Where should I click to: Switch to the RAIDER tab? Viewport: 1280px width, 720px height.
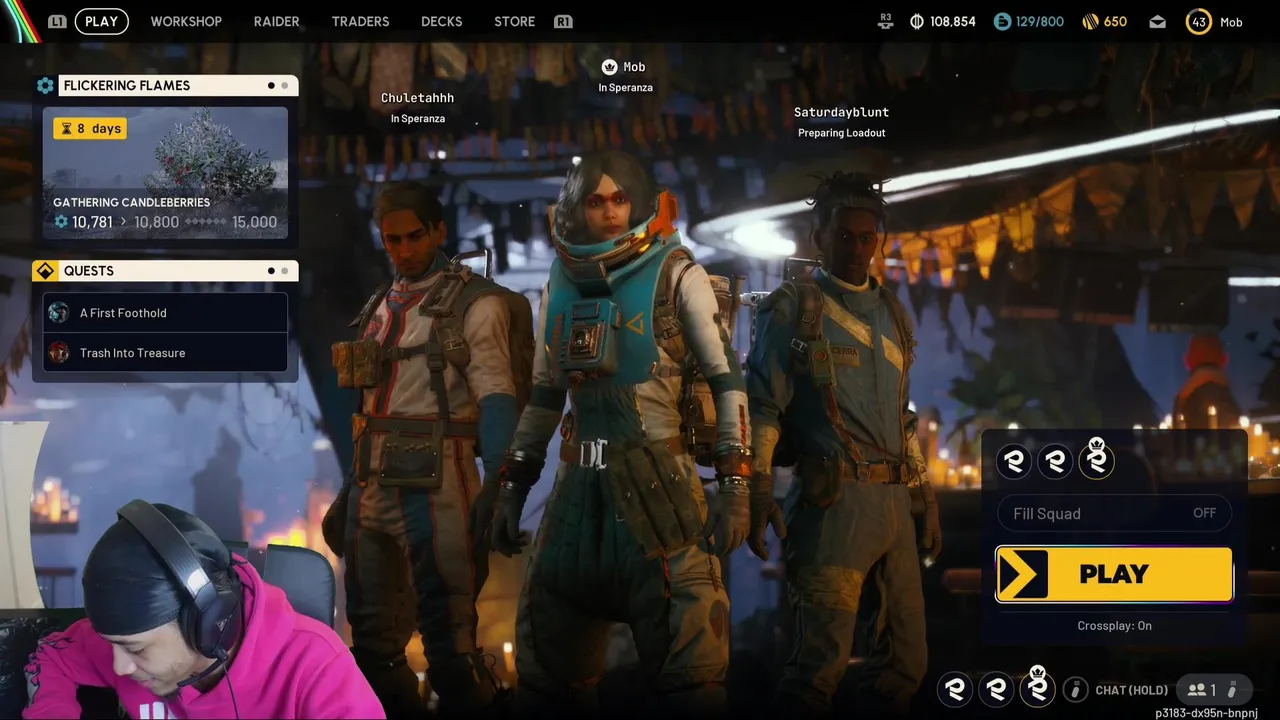(x=277, y=21)
